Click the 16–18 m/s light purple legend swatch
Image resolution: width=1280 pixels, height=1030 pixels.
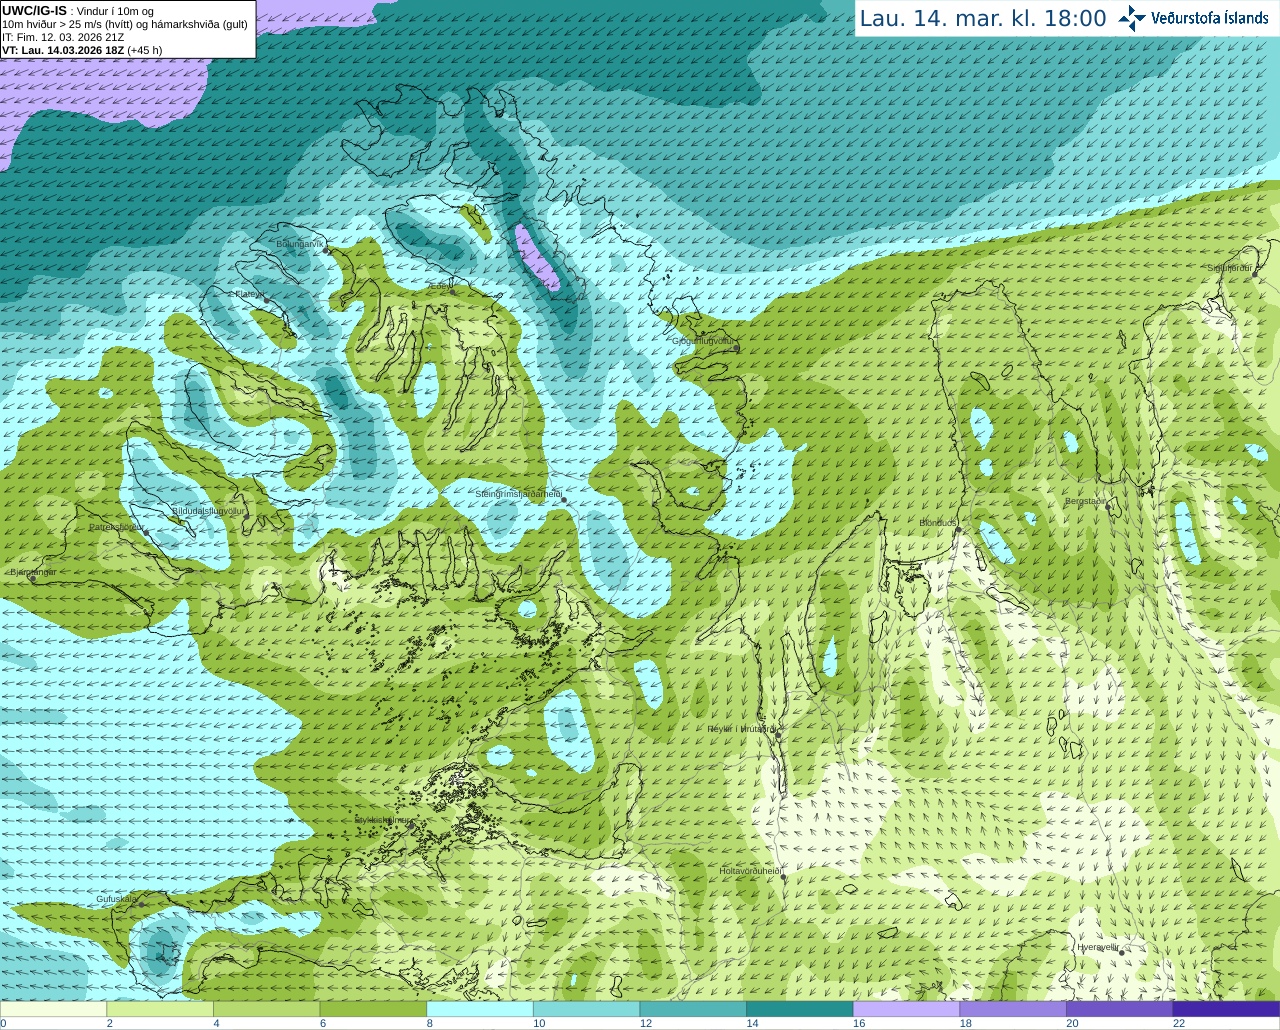(906, 1009)
